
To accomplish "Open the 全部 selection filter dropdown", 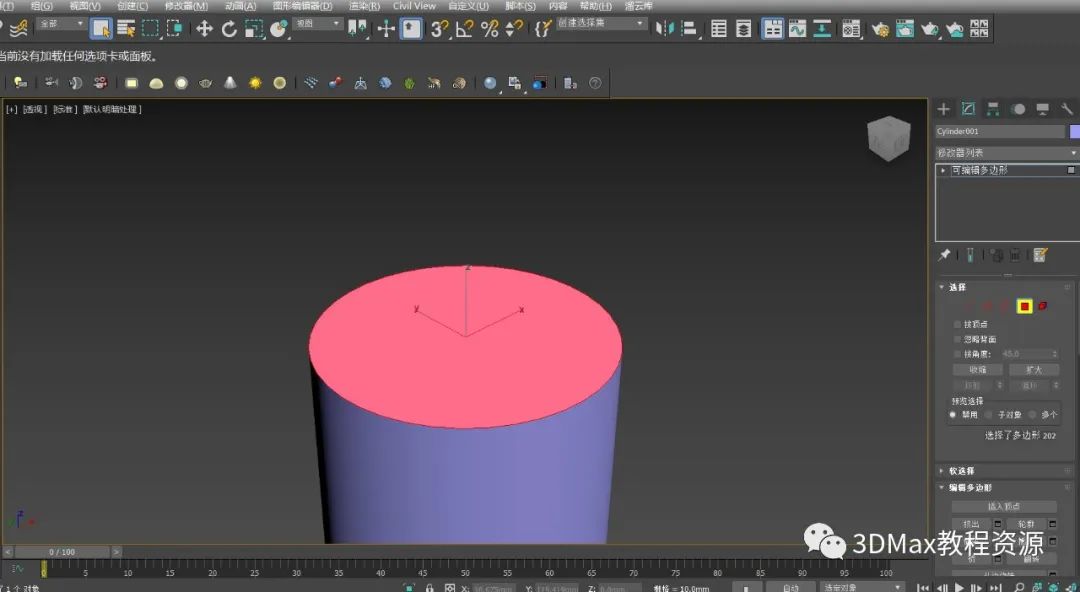I will pyautogui.click(x=61, y=23).
